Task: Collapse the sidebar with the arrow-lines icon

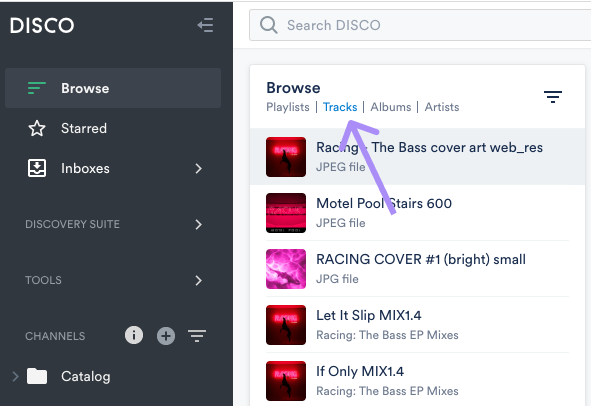Action: click(x=205, y=25)
